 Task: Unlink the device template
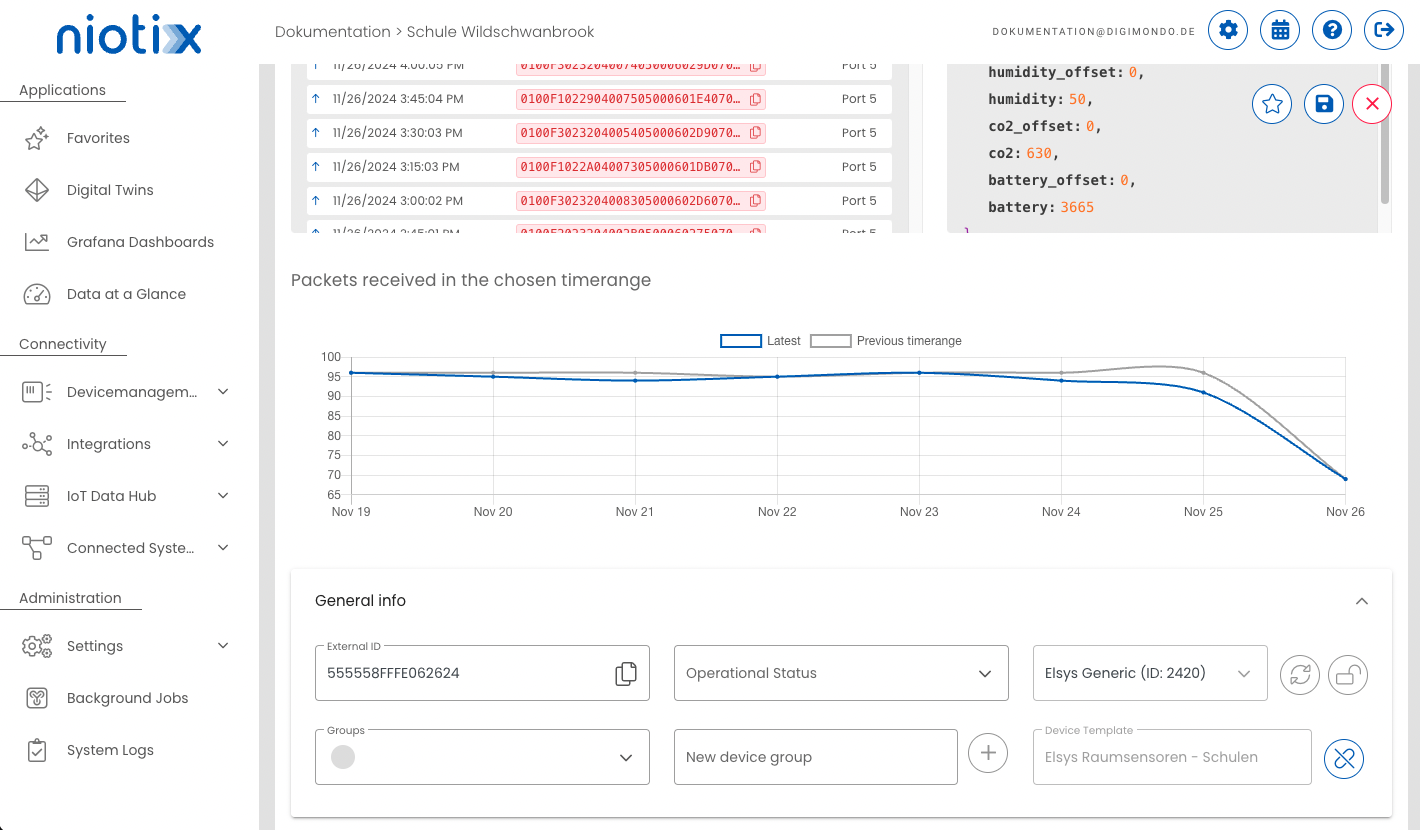pos(1344,758)
